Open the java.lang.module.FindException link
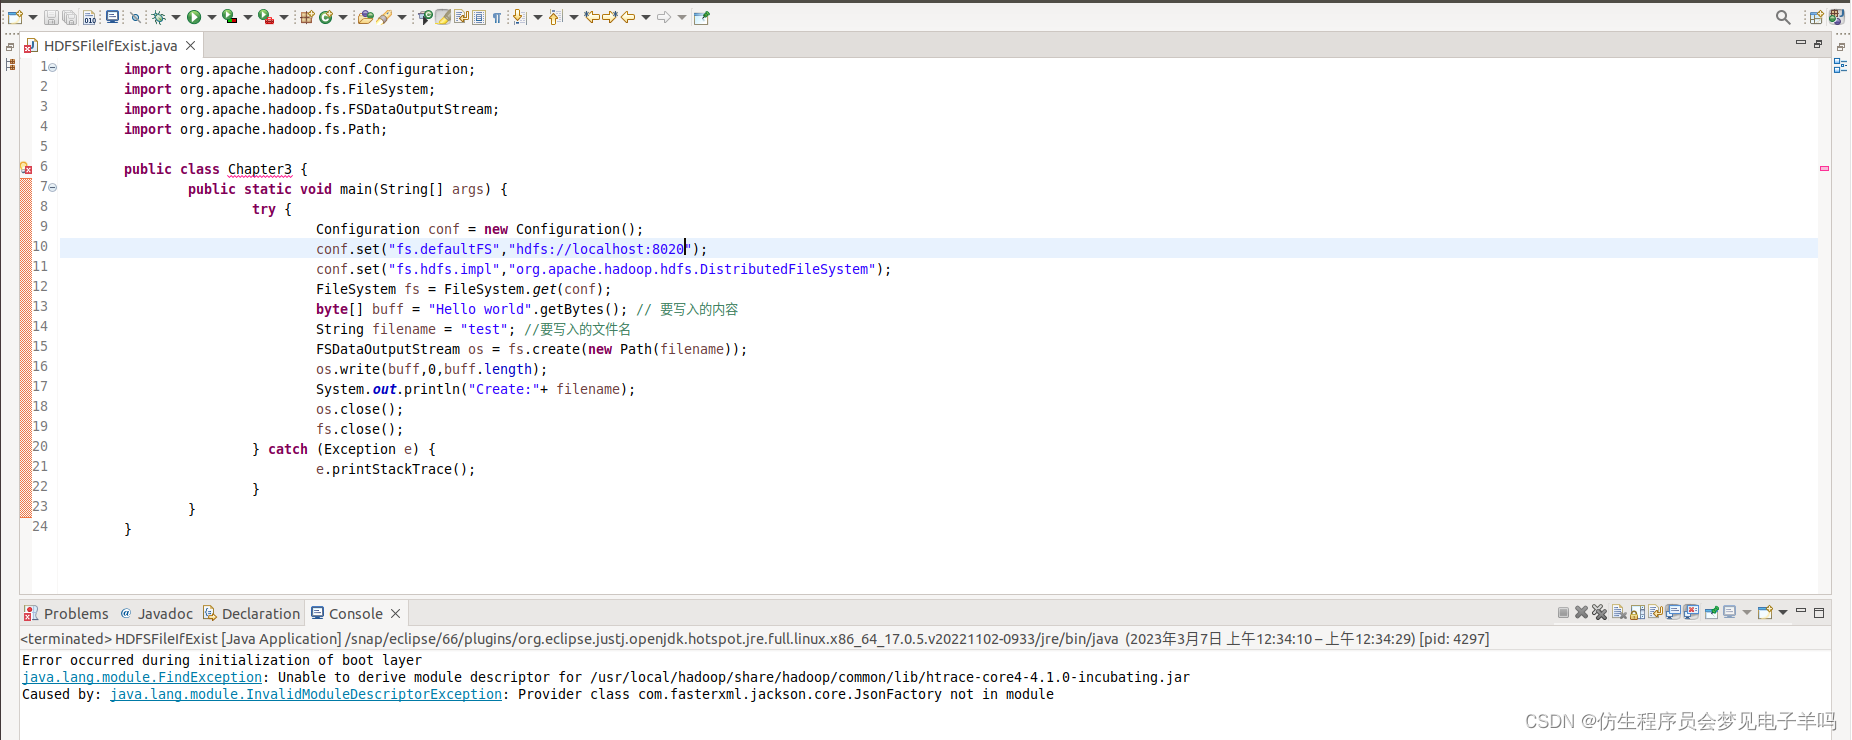Viewport: 1852px width, 740px height. point(142,677)
